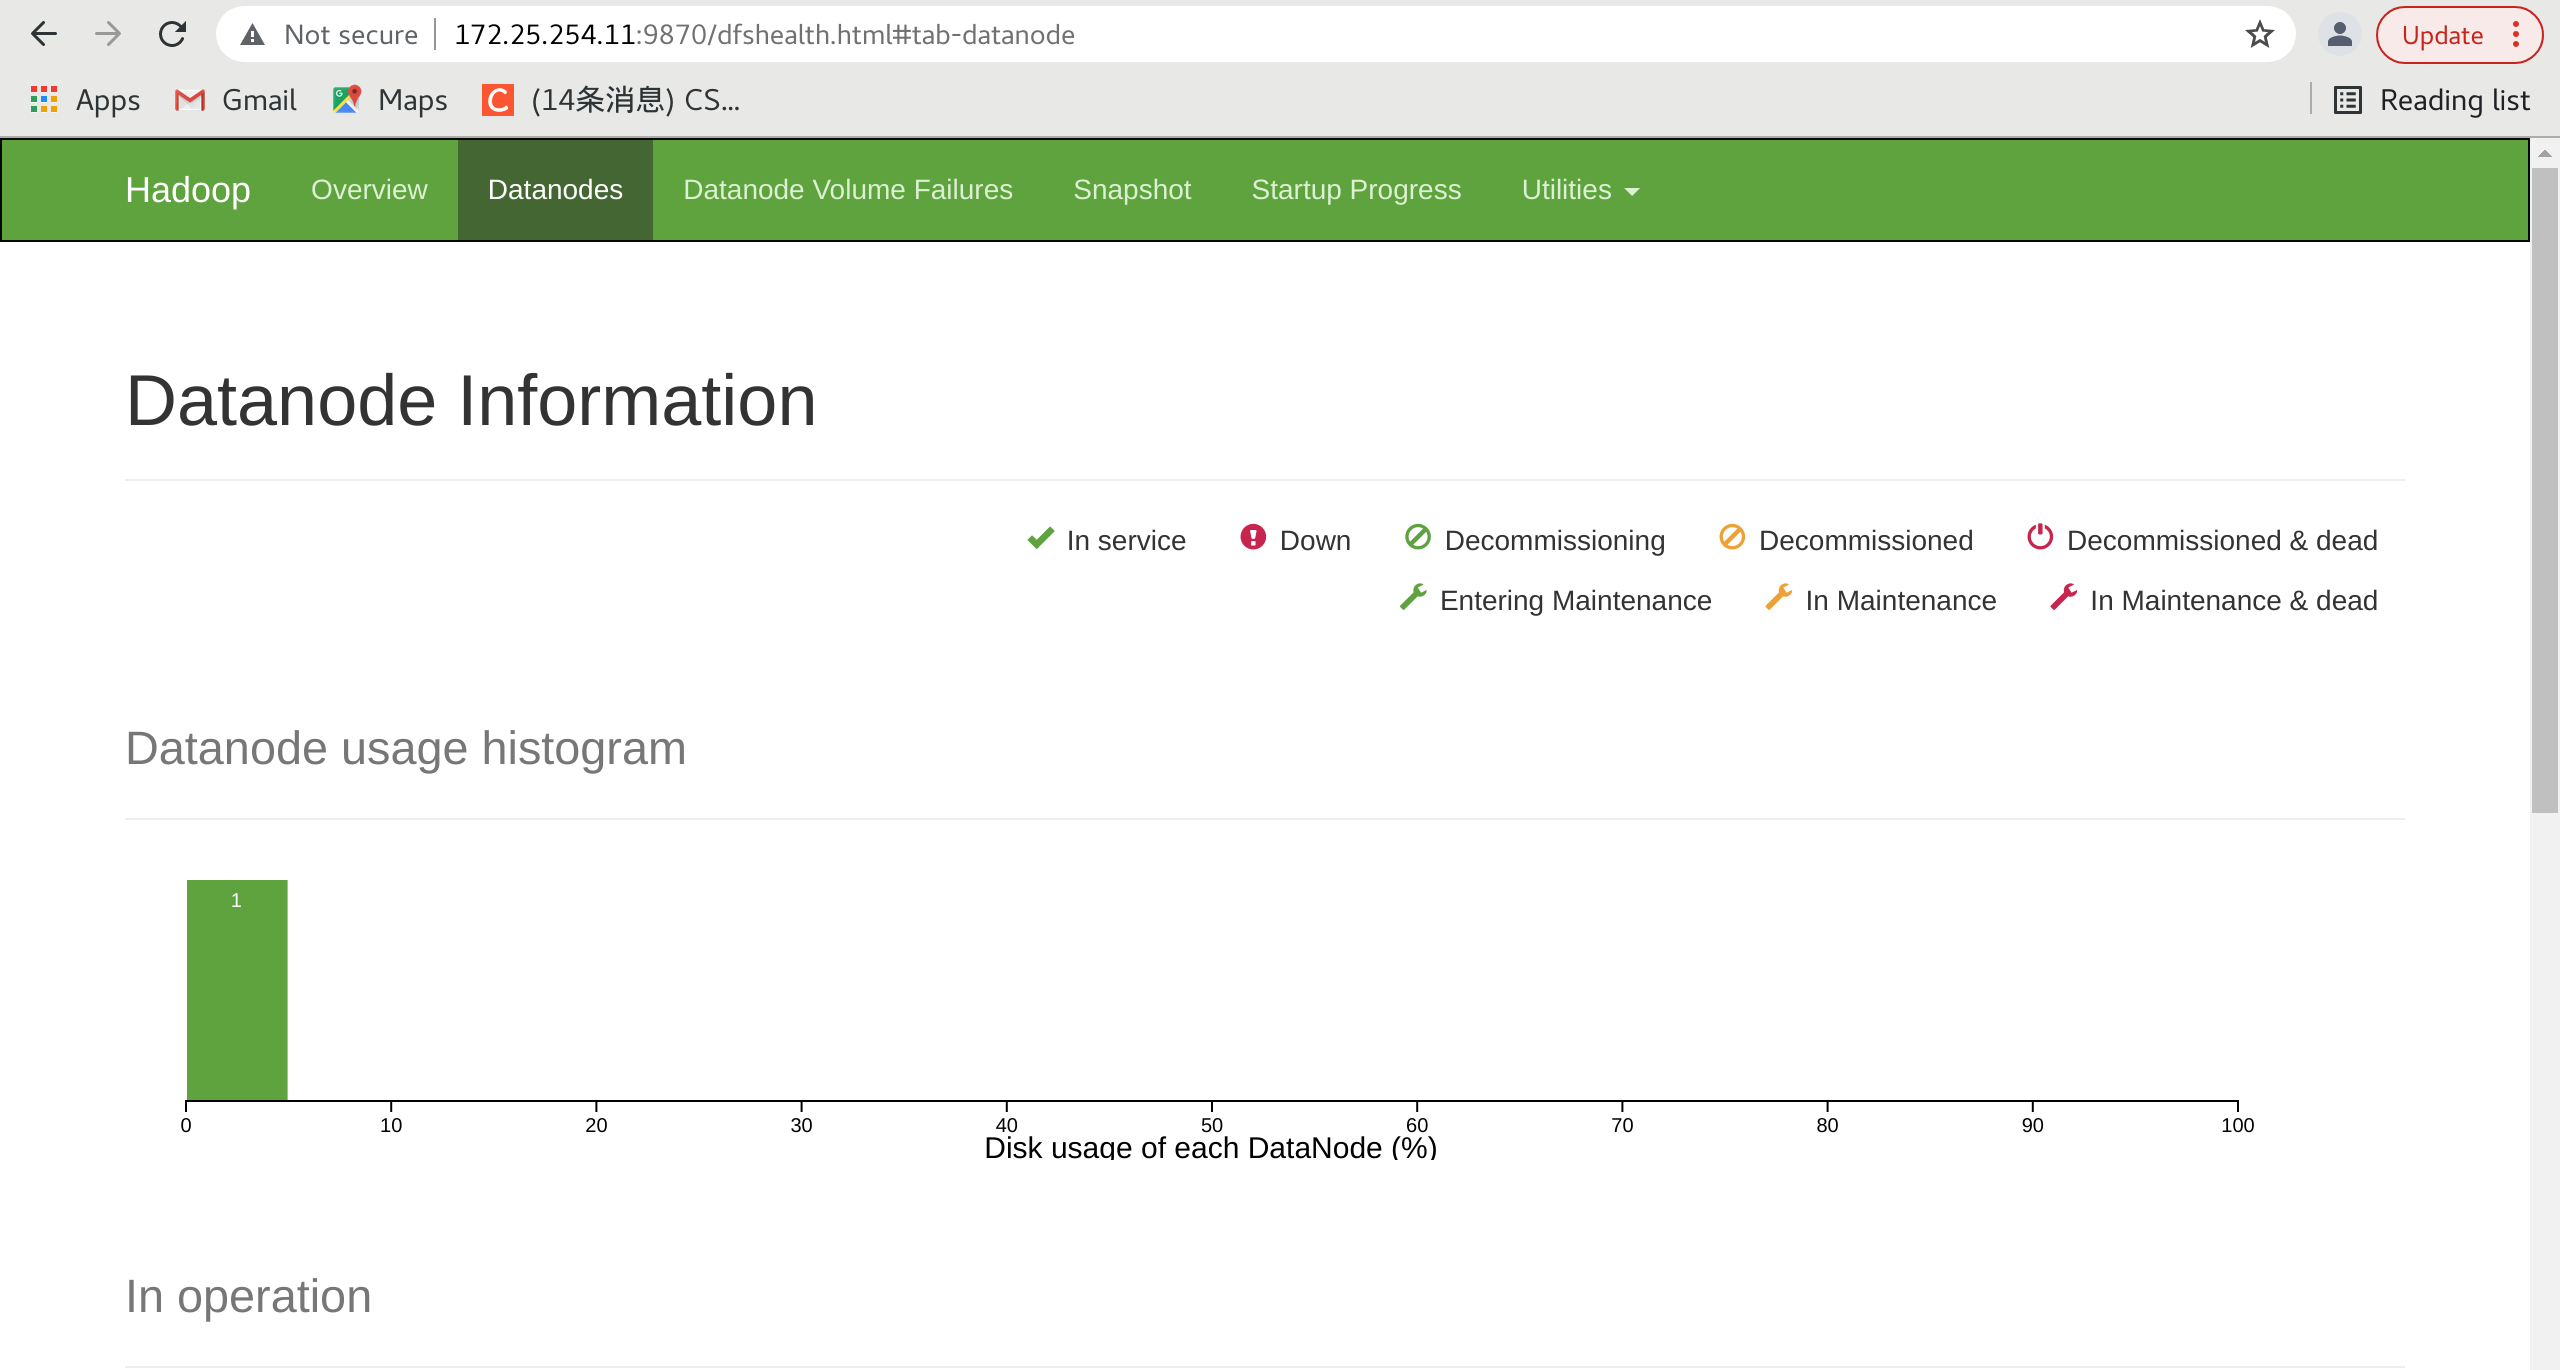The image size is (2560, 1370).
Task: Click the green histogram bar labeled 1
Action: point(237,990)
